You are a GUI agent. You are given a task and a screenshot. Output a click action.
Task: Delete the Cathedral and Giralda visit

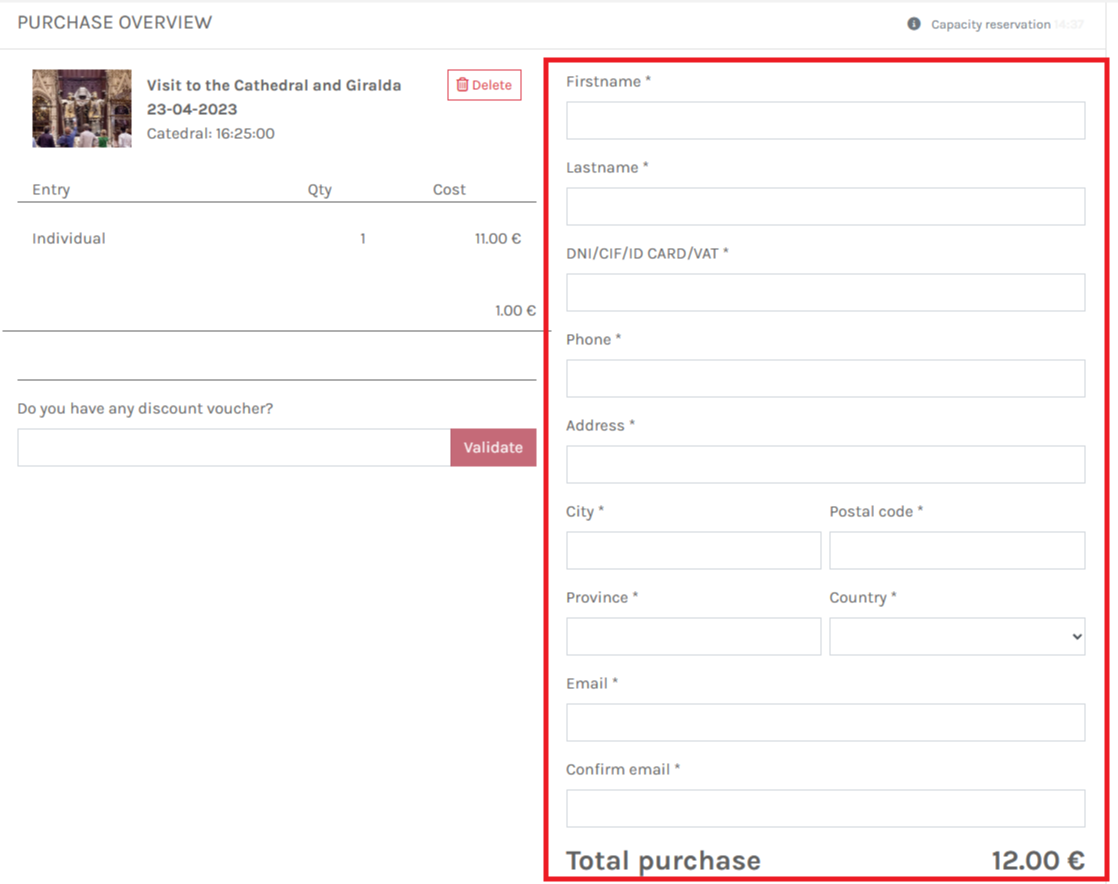[x=484, y=85]
